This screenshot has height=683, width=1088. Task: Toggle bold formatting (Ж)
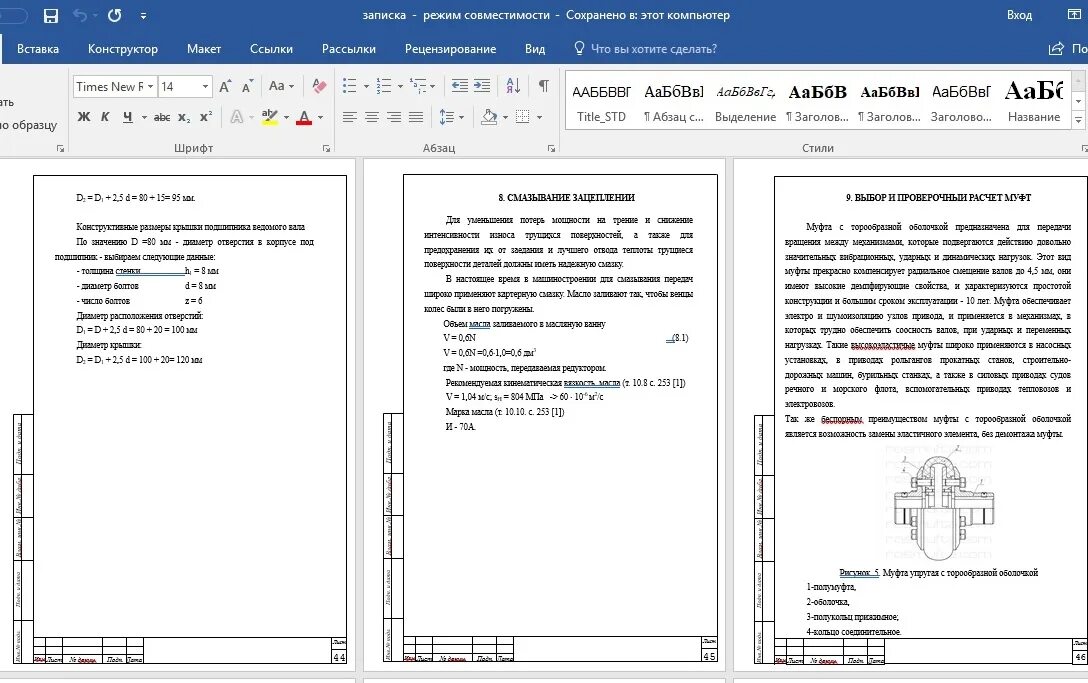(84, 117)
